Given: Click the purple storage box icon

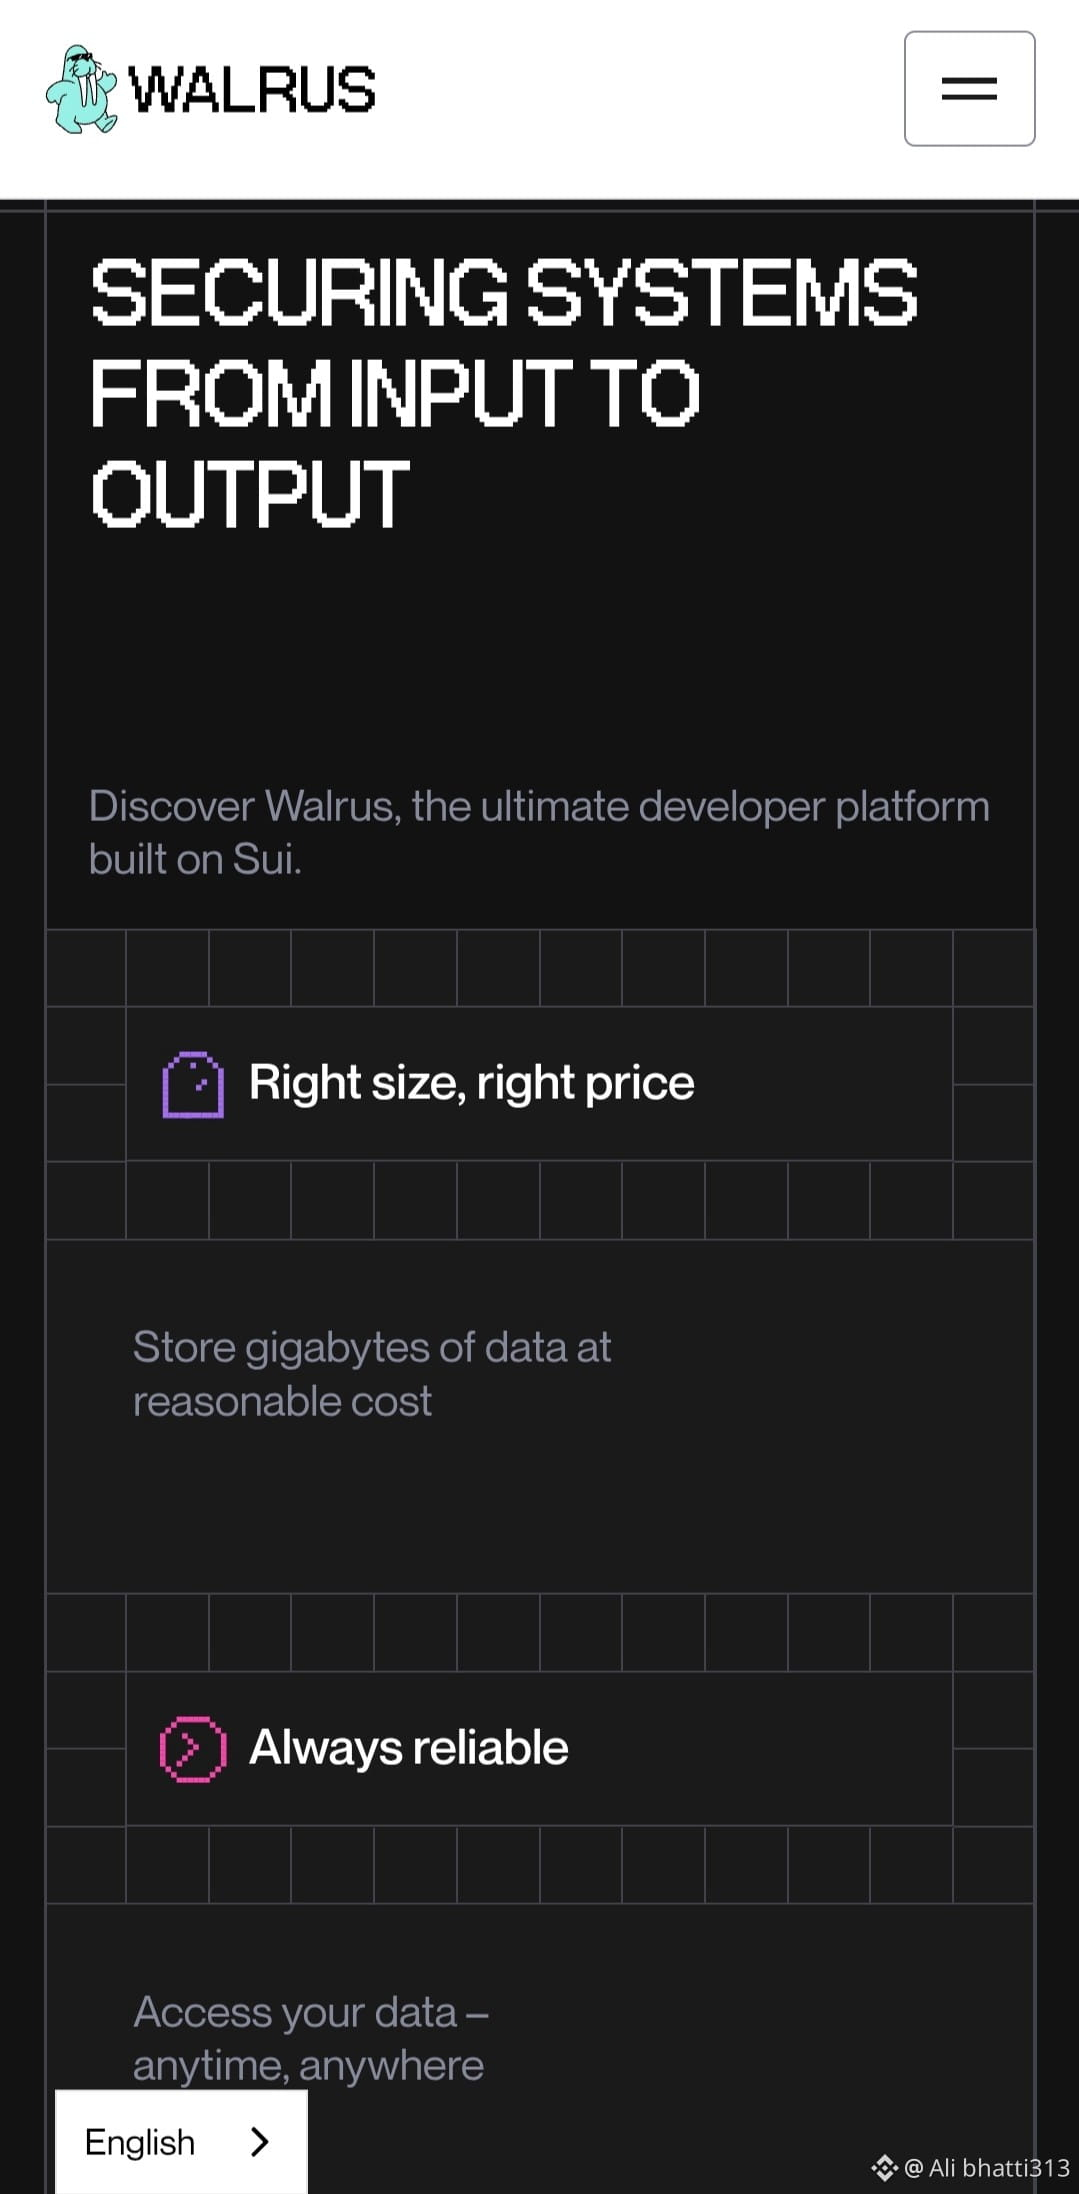Looking at the screenshot, I should (193, 1084).
